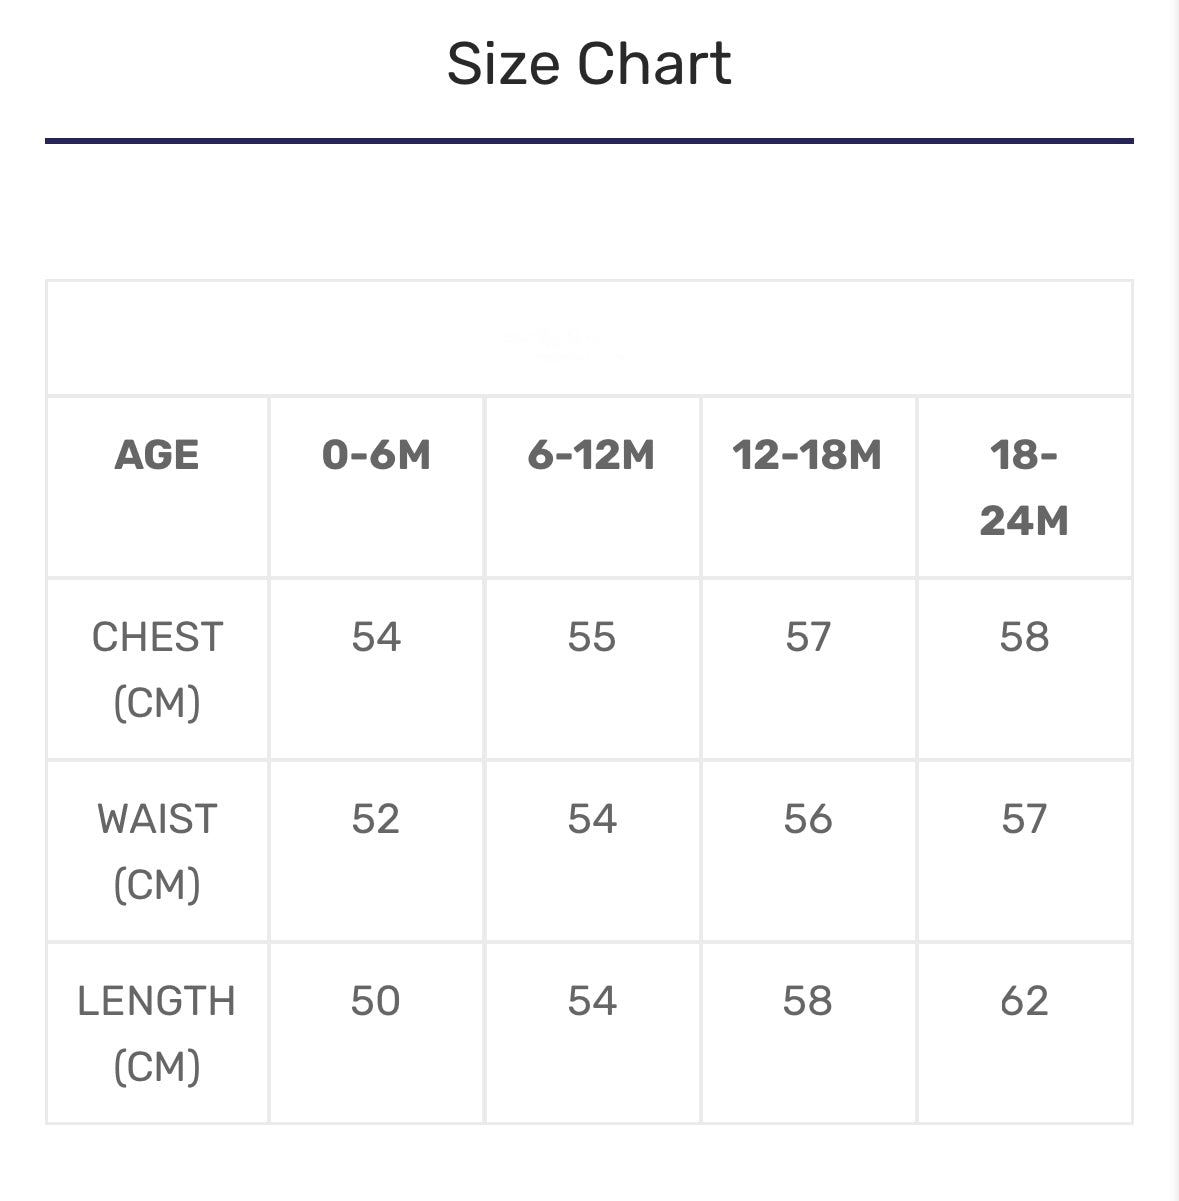Click chest value 57 for 12-18M
Screen dimensions: 1179x1201
point(808,637)
